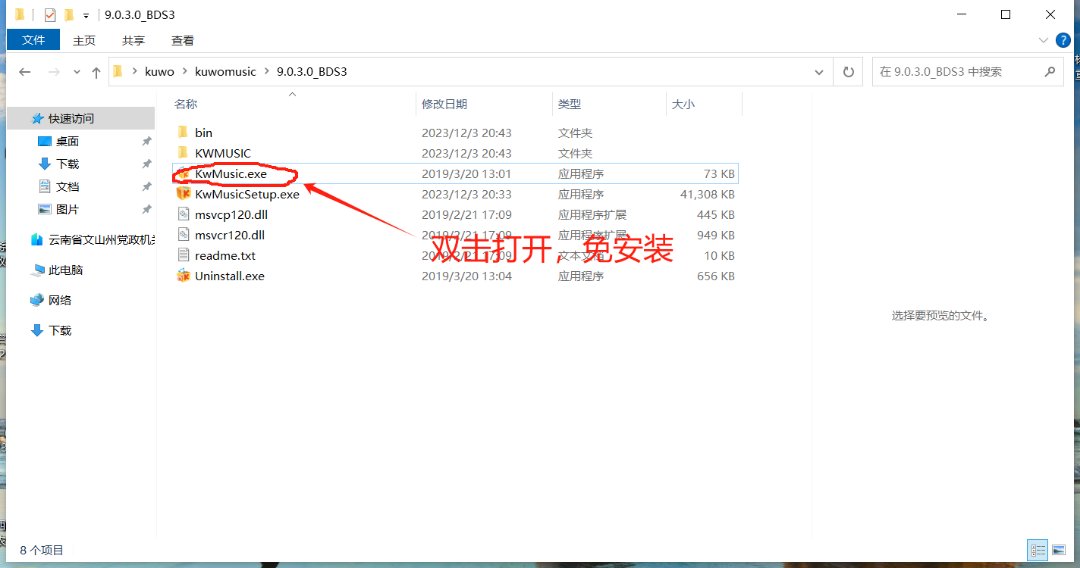This screenshot has height=568, width=1080.
Task: Select the KwMusicSetup.exe installer icon
Action: click(x=183, y=194)
